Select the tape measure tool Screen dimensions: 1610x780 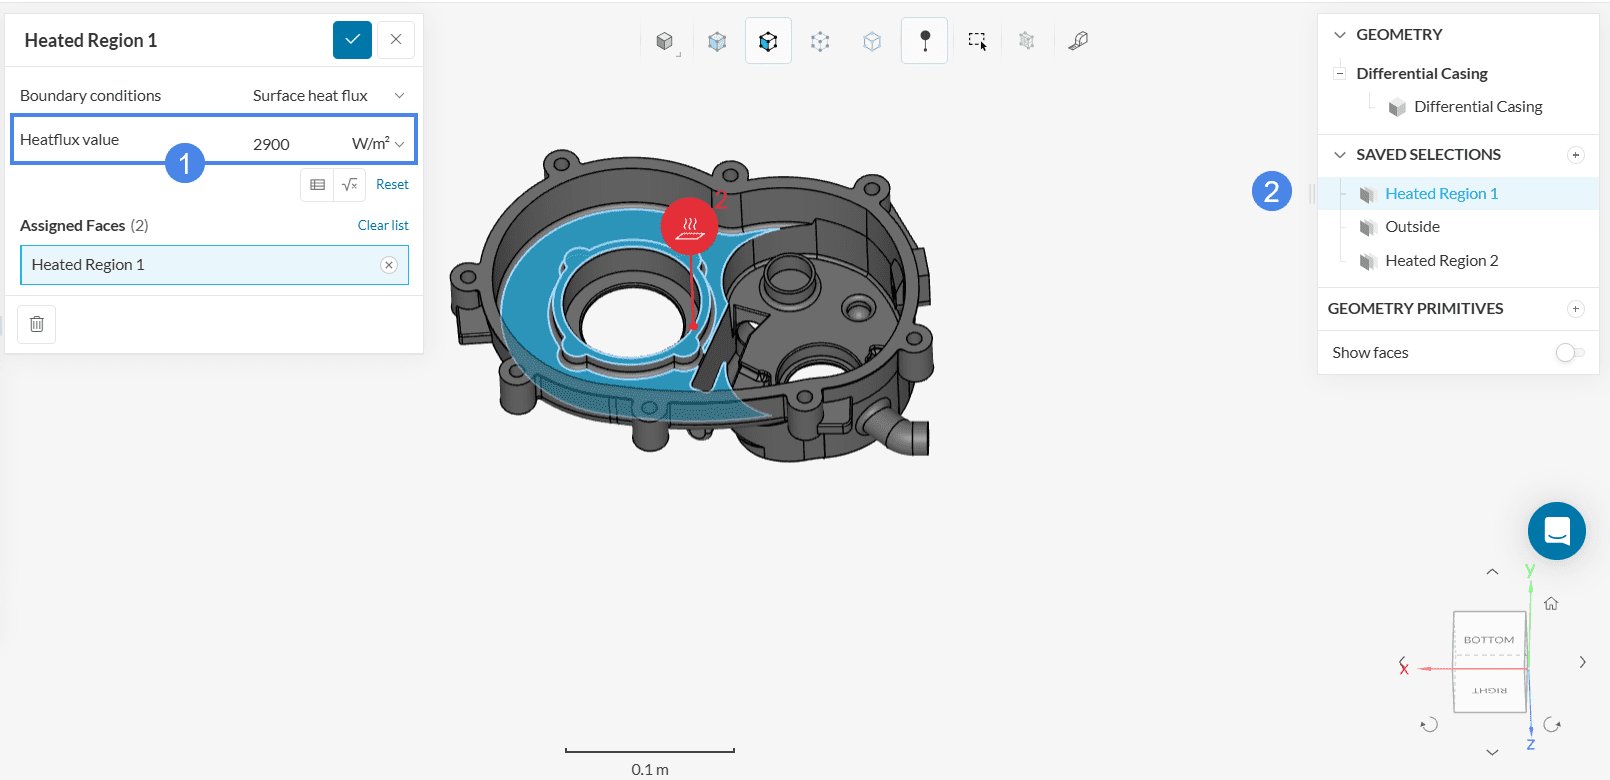tap(1078, 41)
